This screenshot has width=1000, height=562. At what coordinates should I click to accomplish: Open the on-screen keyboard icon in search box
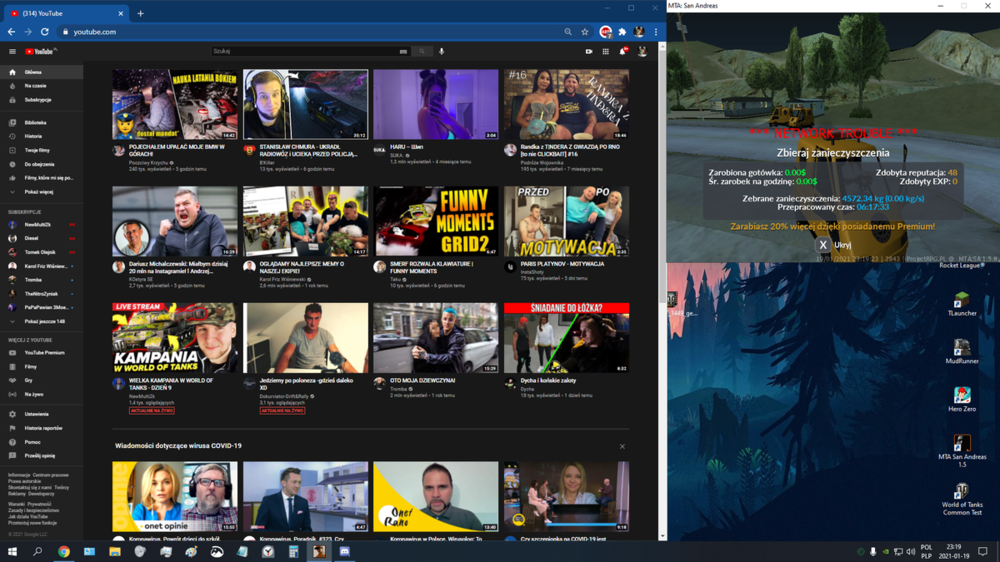[403, 51]
